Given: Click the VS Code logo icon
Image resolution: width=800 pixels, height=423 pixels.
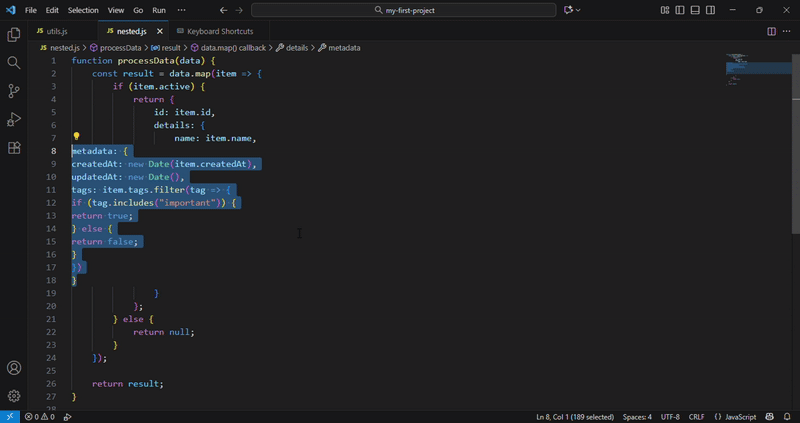Looking at the screenshot, I should [x=10, y=10].
